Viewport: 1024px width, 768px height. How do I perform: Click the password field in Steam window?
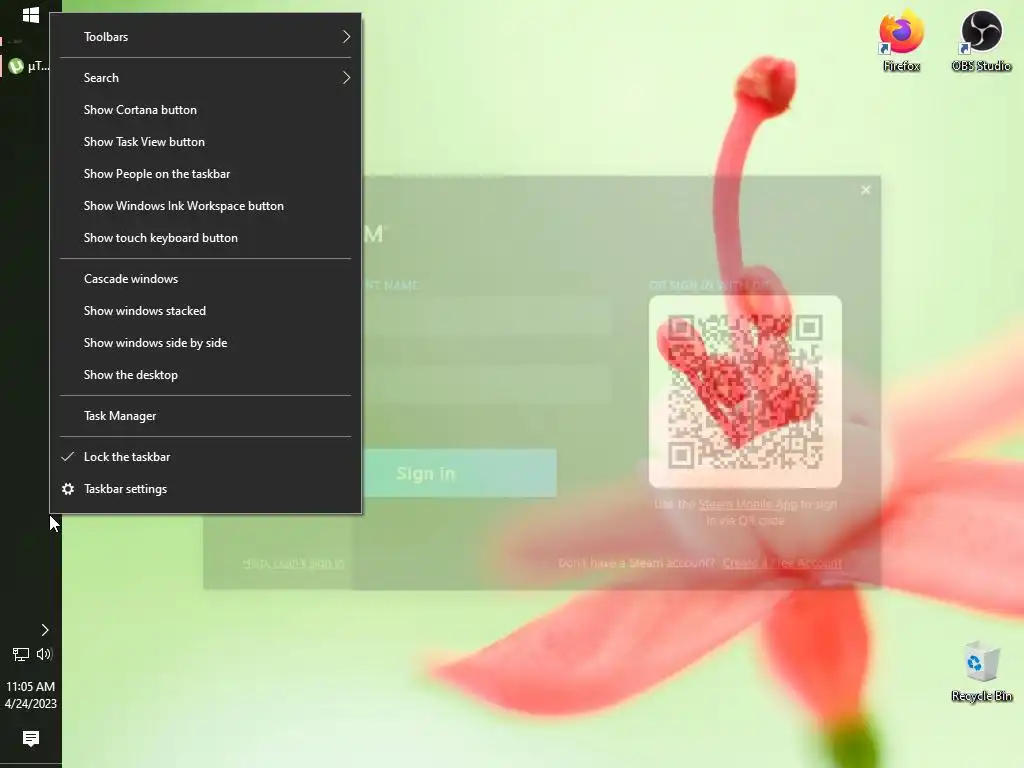[487, 383]
